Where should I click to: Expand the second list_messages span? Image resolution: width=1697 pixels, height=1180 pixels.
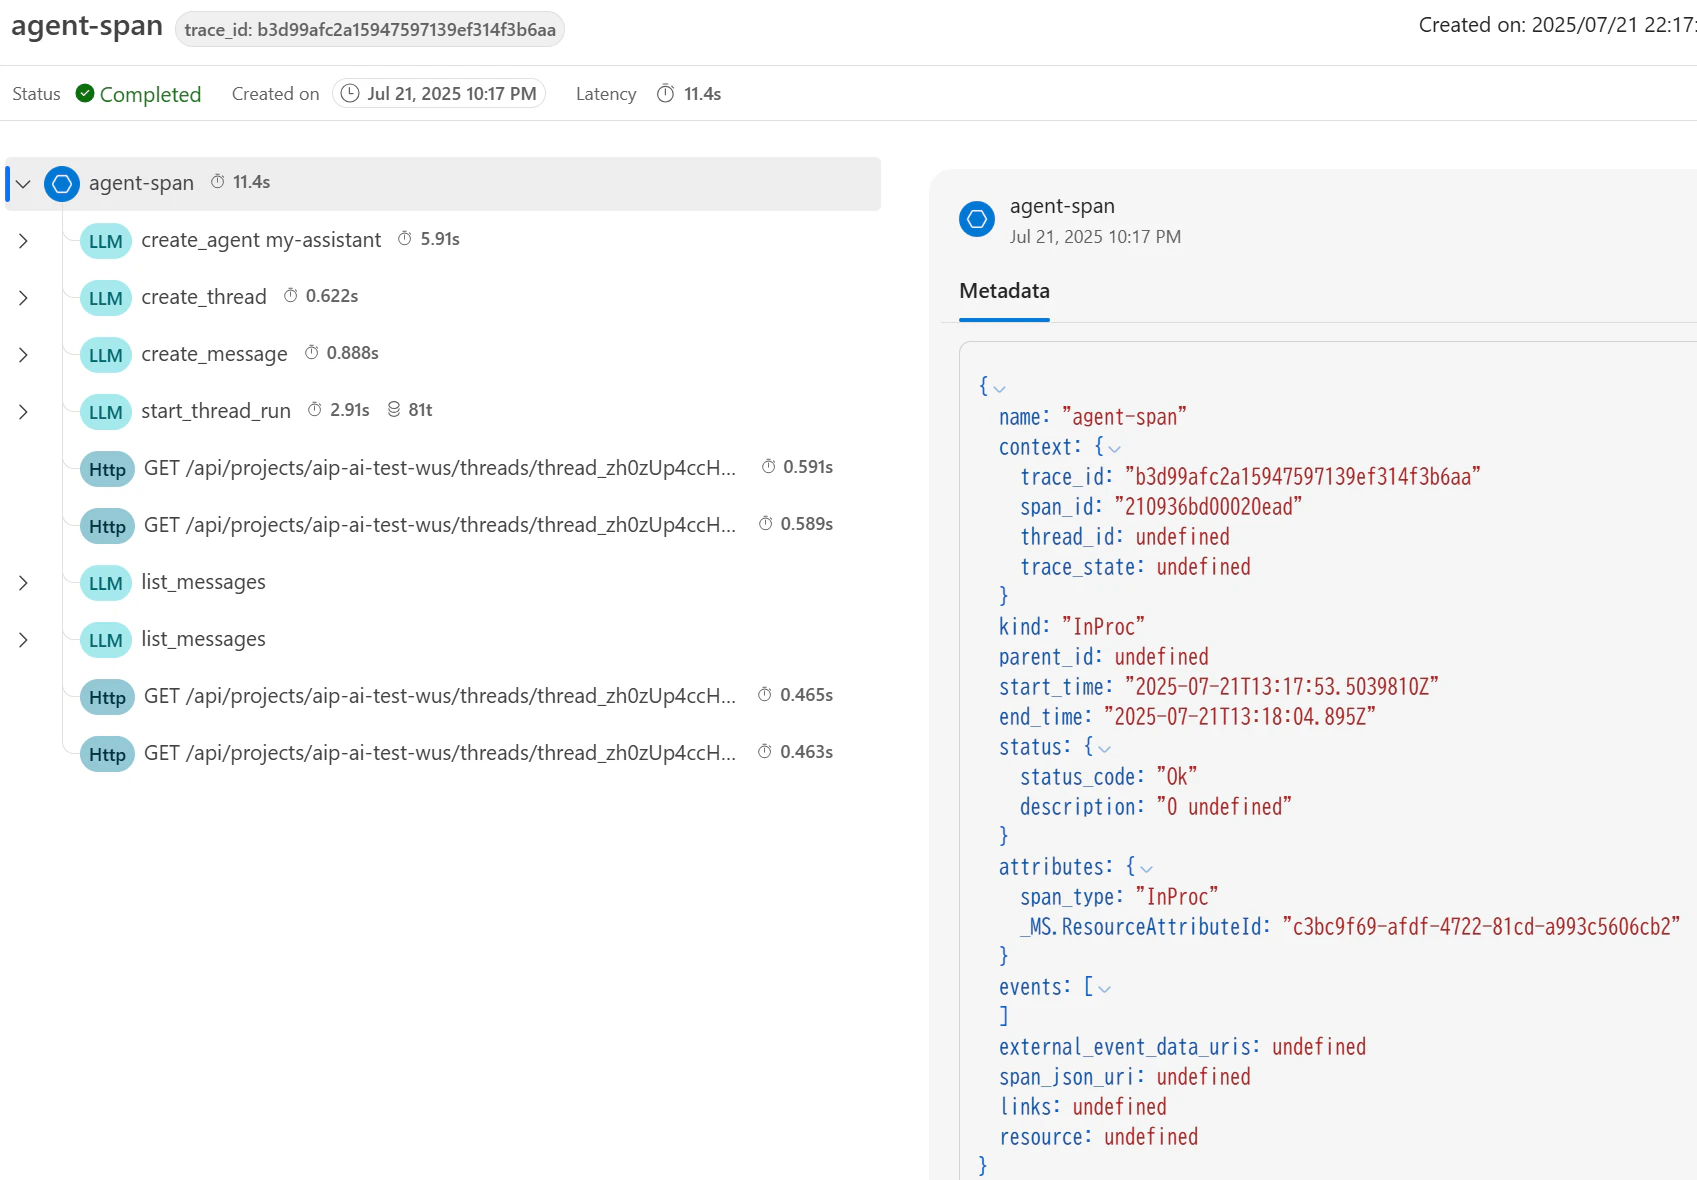point(23,640)
